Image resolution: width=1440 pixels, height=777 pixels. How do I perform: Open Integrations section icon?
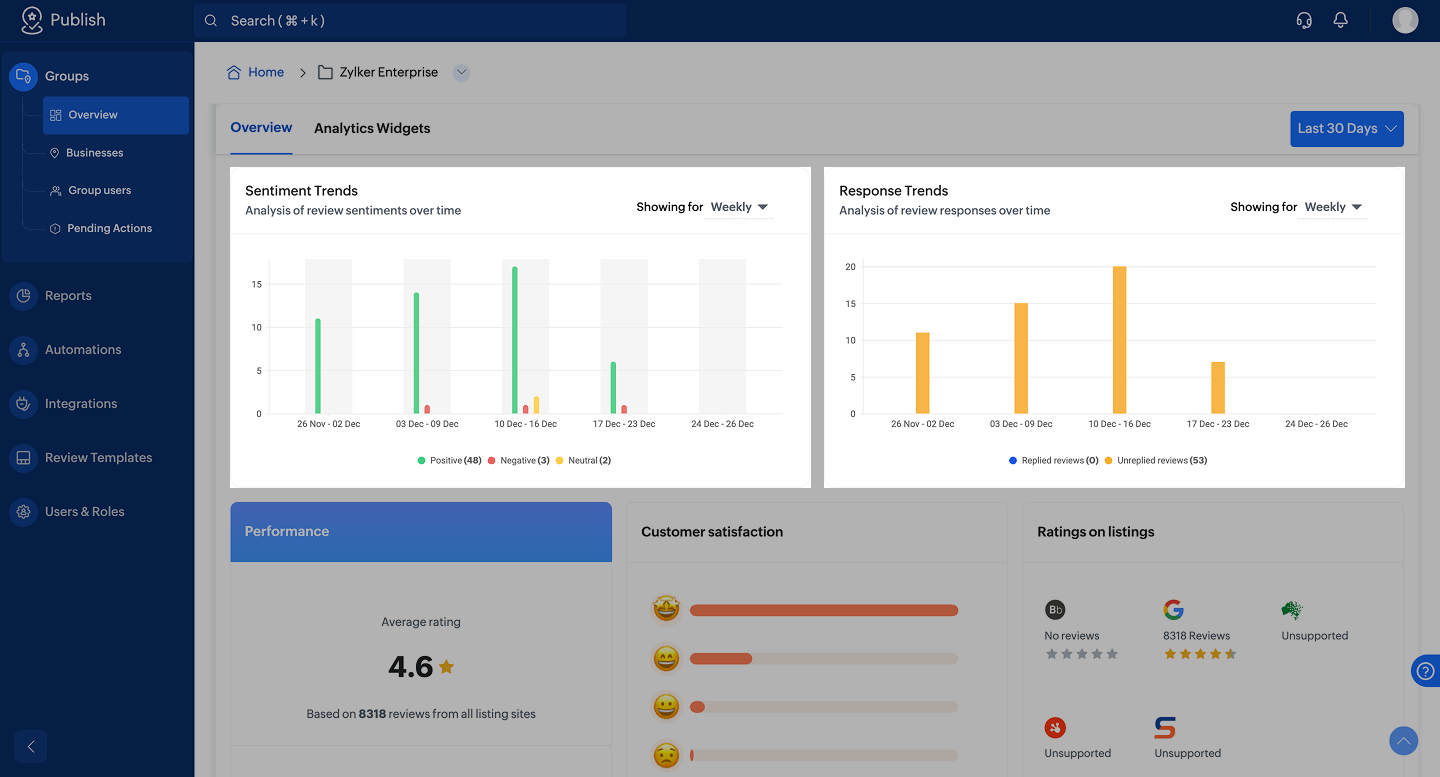point(23,404)
